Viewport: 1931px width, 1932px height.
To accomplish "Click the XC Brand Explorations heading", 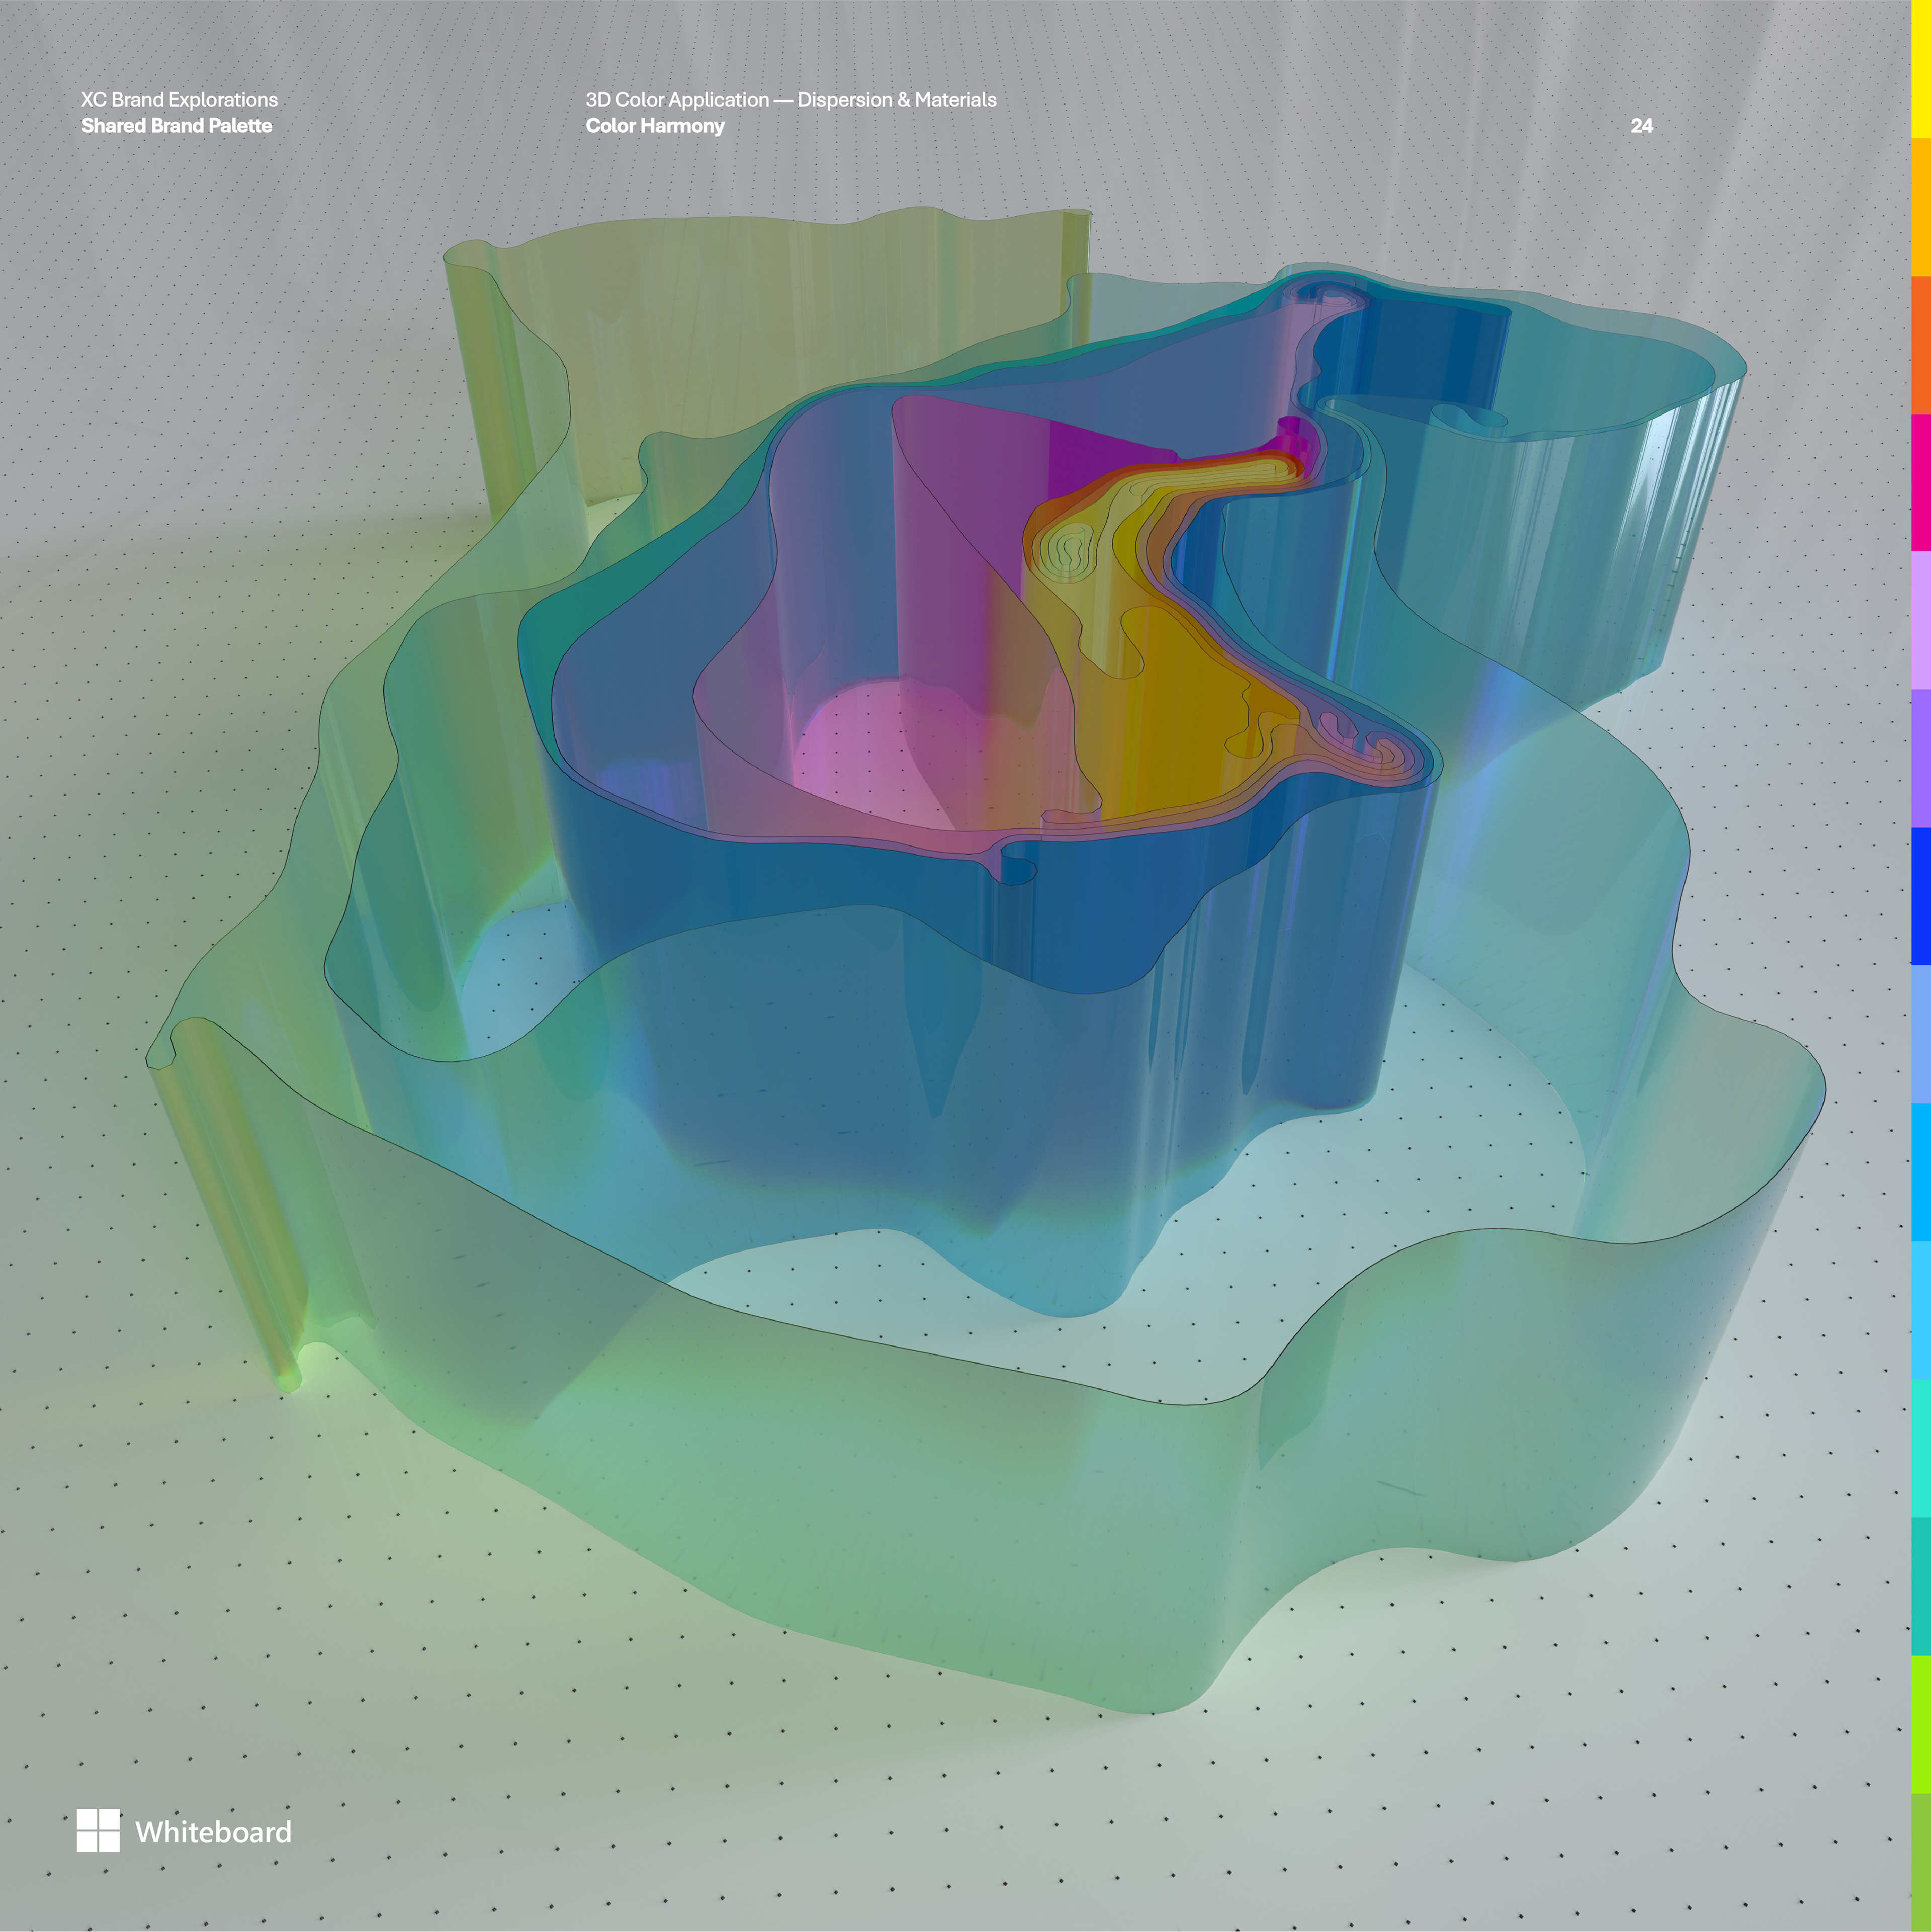I will [x=179, y=100].
